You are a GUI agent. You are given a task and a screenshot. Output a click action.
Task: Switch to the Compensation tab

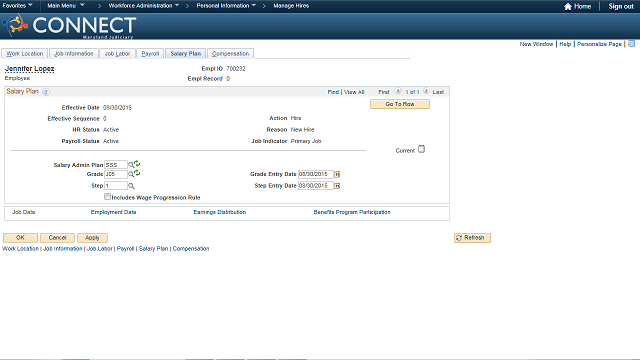tap(231, 53)
